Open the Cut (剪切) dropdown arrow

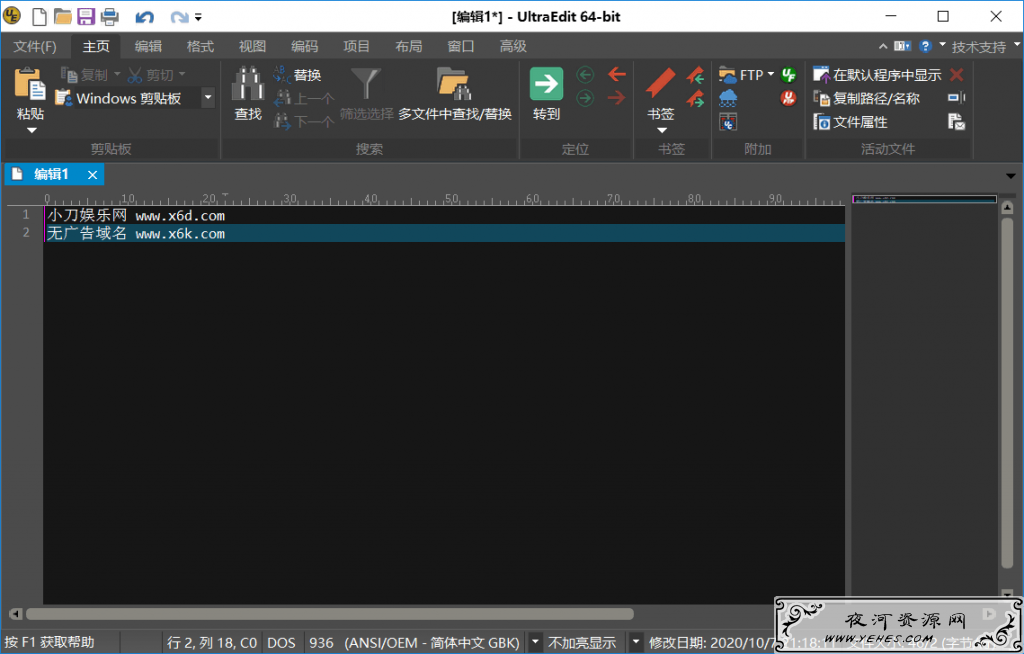click(182, 74)
